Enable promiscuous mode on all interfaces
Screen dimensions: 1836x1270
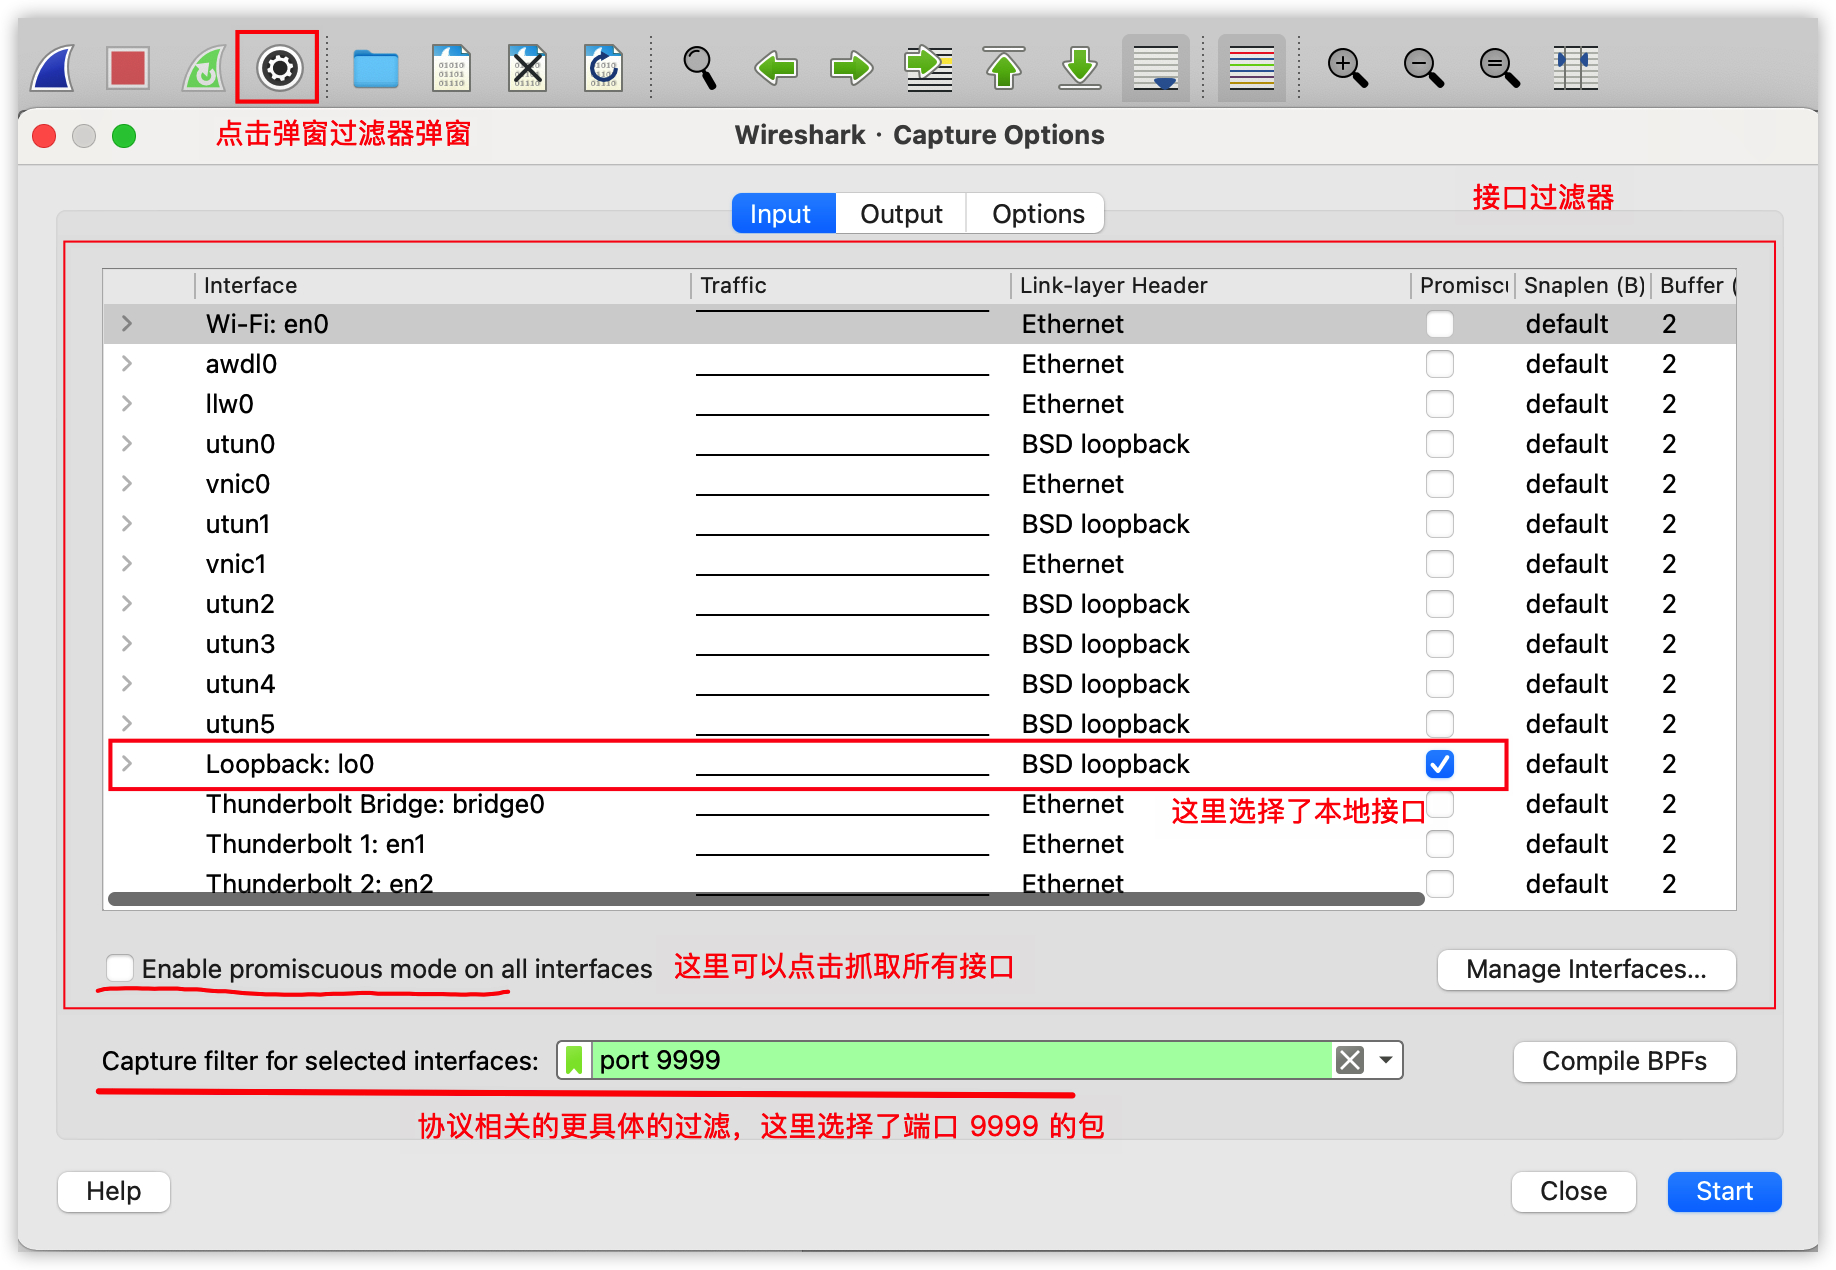[x=120, y=967]
